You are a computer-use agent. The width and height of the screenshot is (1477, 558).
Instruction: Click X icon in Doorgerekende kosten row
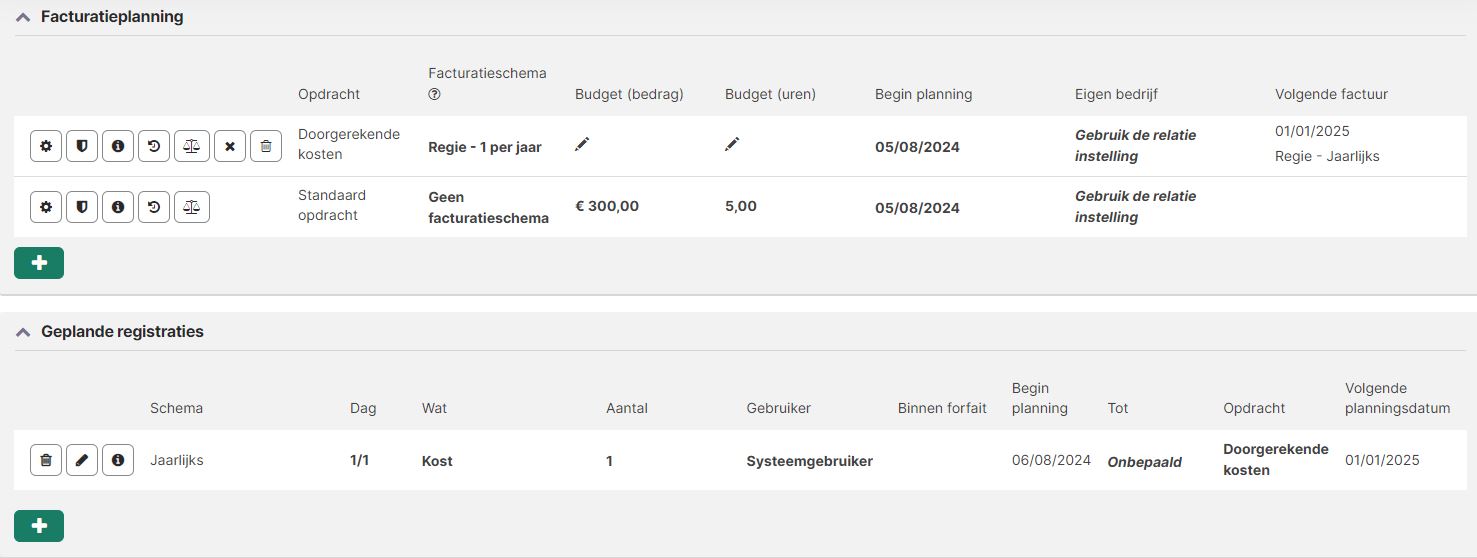click(229, 146)
